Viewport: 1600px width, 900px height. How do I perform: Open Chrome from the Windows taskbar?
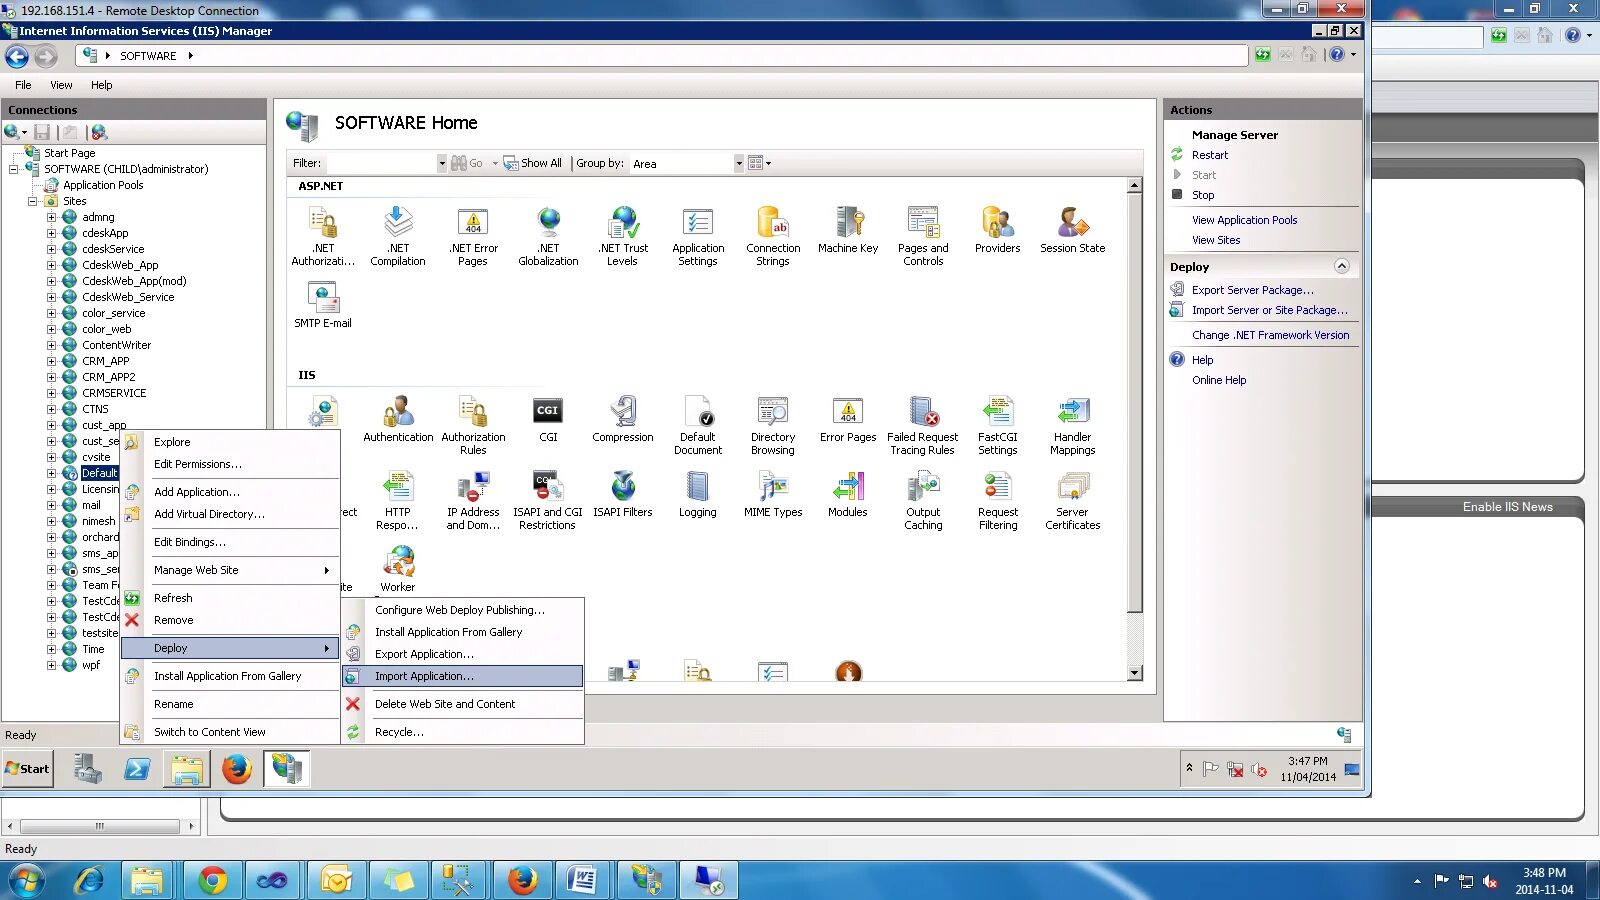212,881
